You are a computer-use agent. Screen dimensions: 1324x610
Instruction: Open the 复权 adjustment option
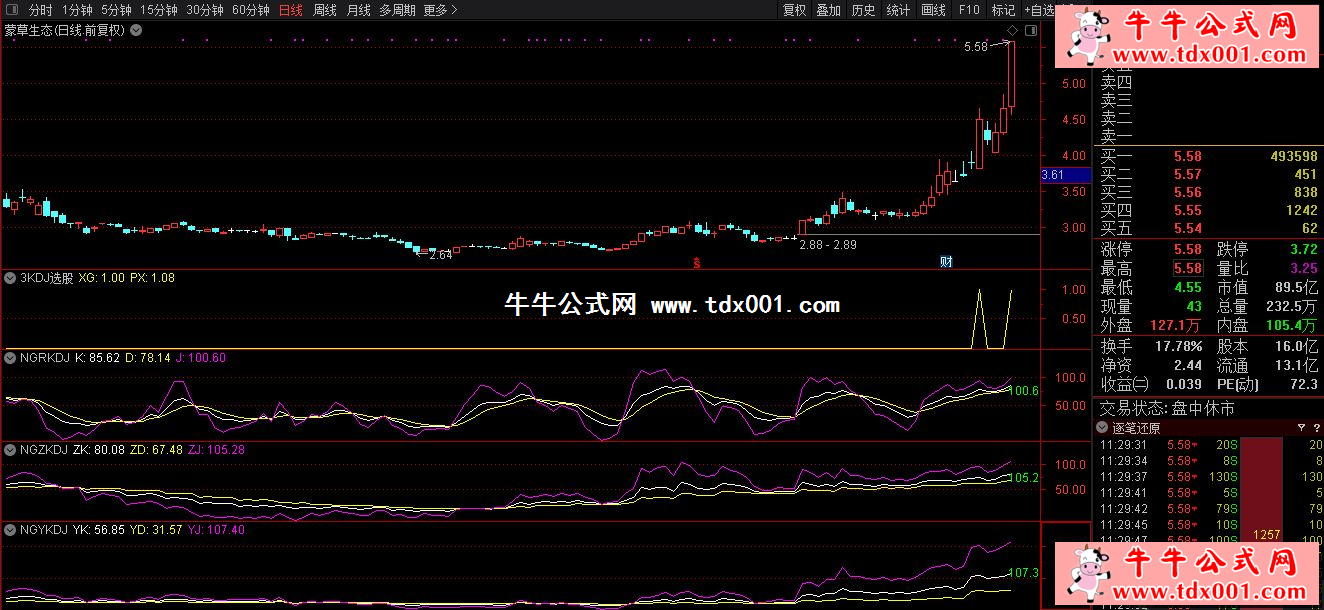click(795, 10)
